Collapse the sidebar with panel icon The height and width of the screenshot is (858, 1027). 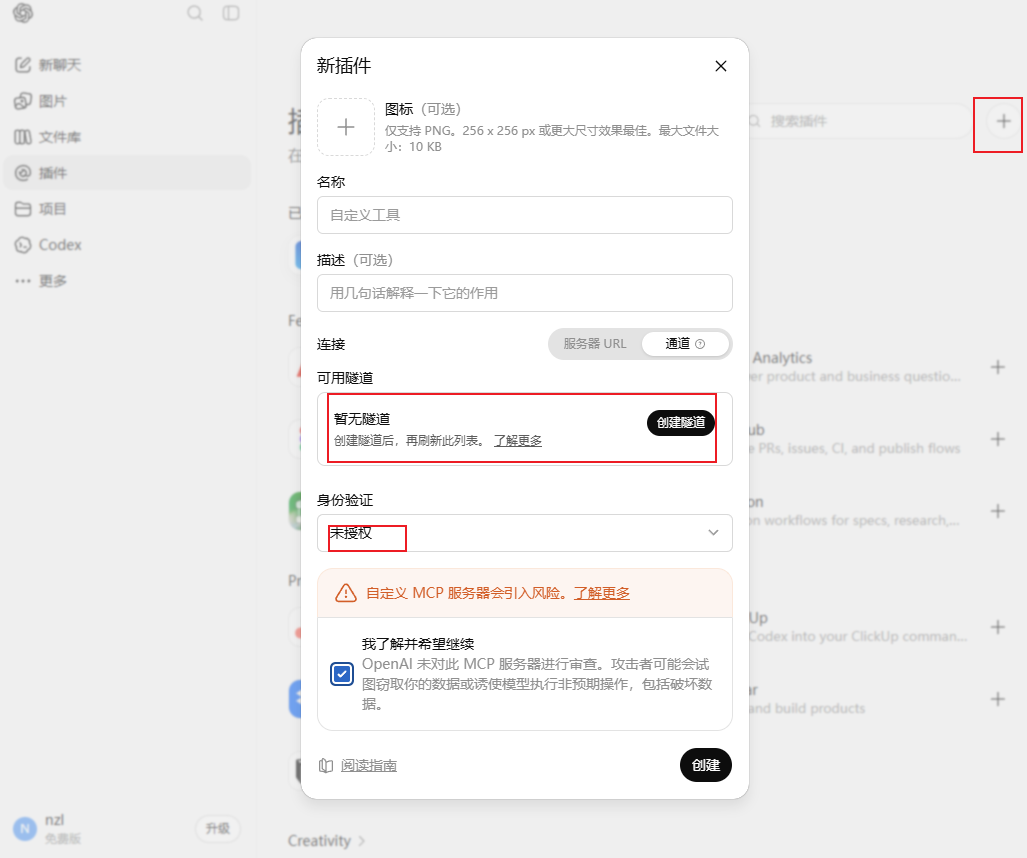[231, 13]
